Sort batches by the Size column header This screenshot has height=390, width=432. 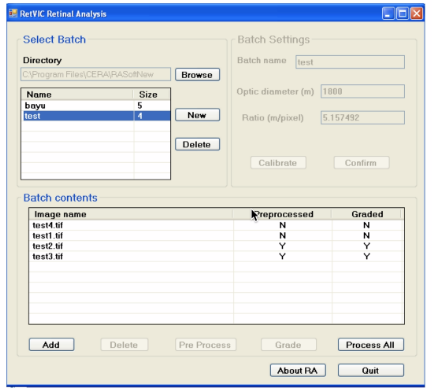151,94
